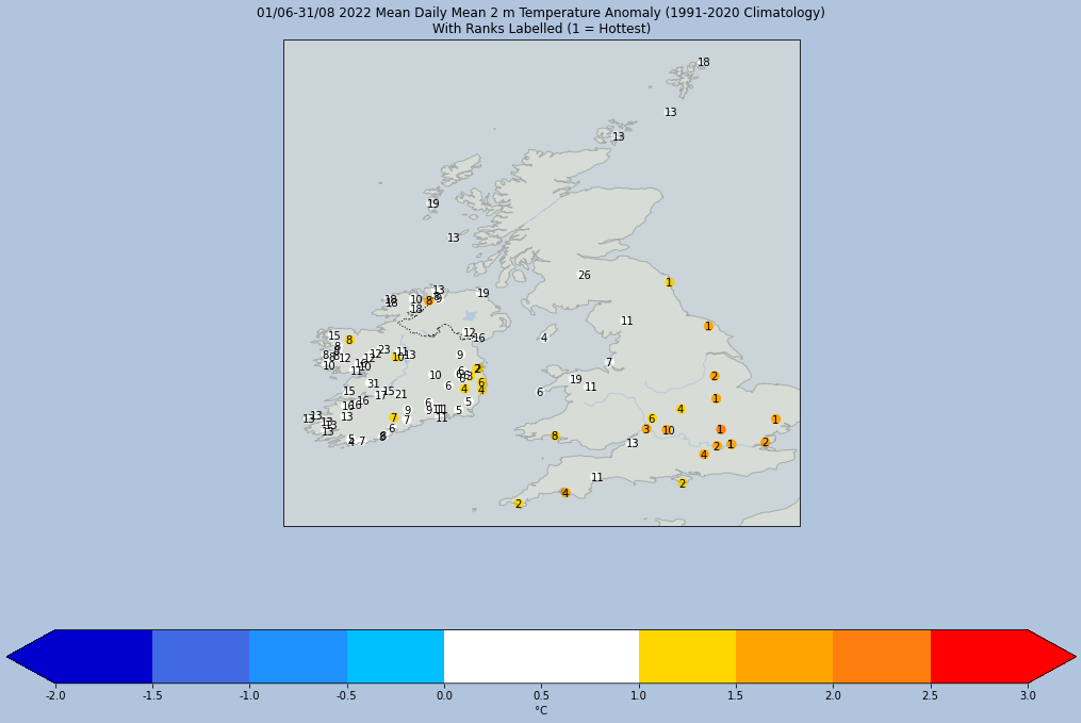
Task: Click the 2.5 colorbar tick label
Action: 931,695
